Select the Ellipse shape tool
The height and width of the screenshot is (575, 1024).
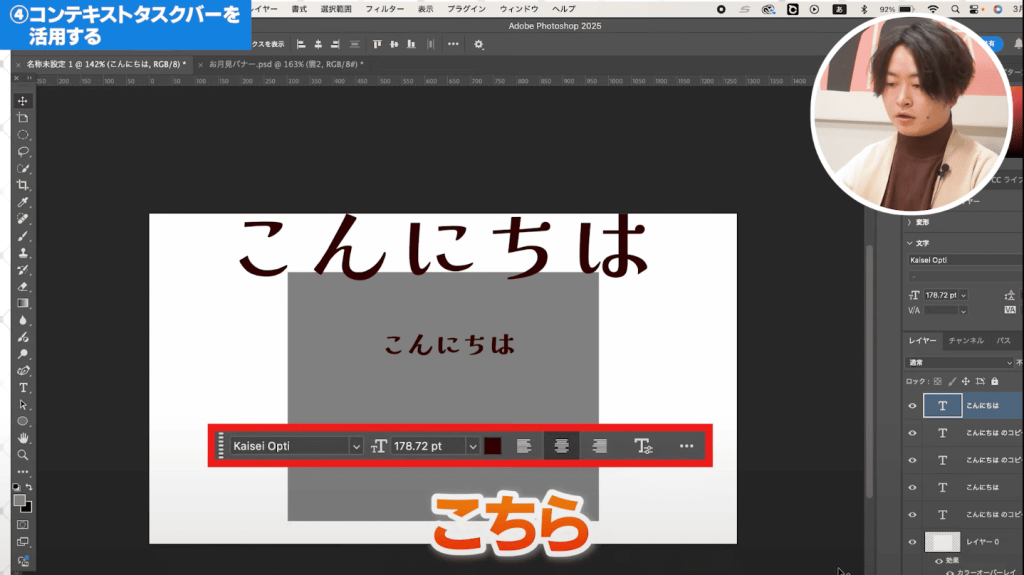click(23, 421)
